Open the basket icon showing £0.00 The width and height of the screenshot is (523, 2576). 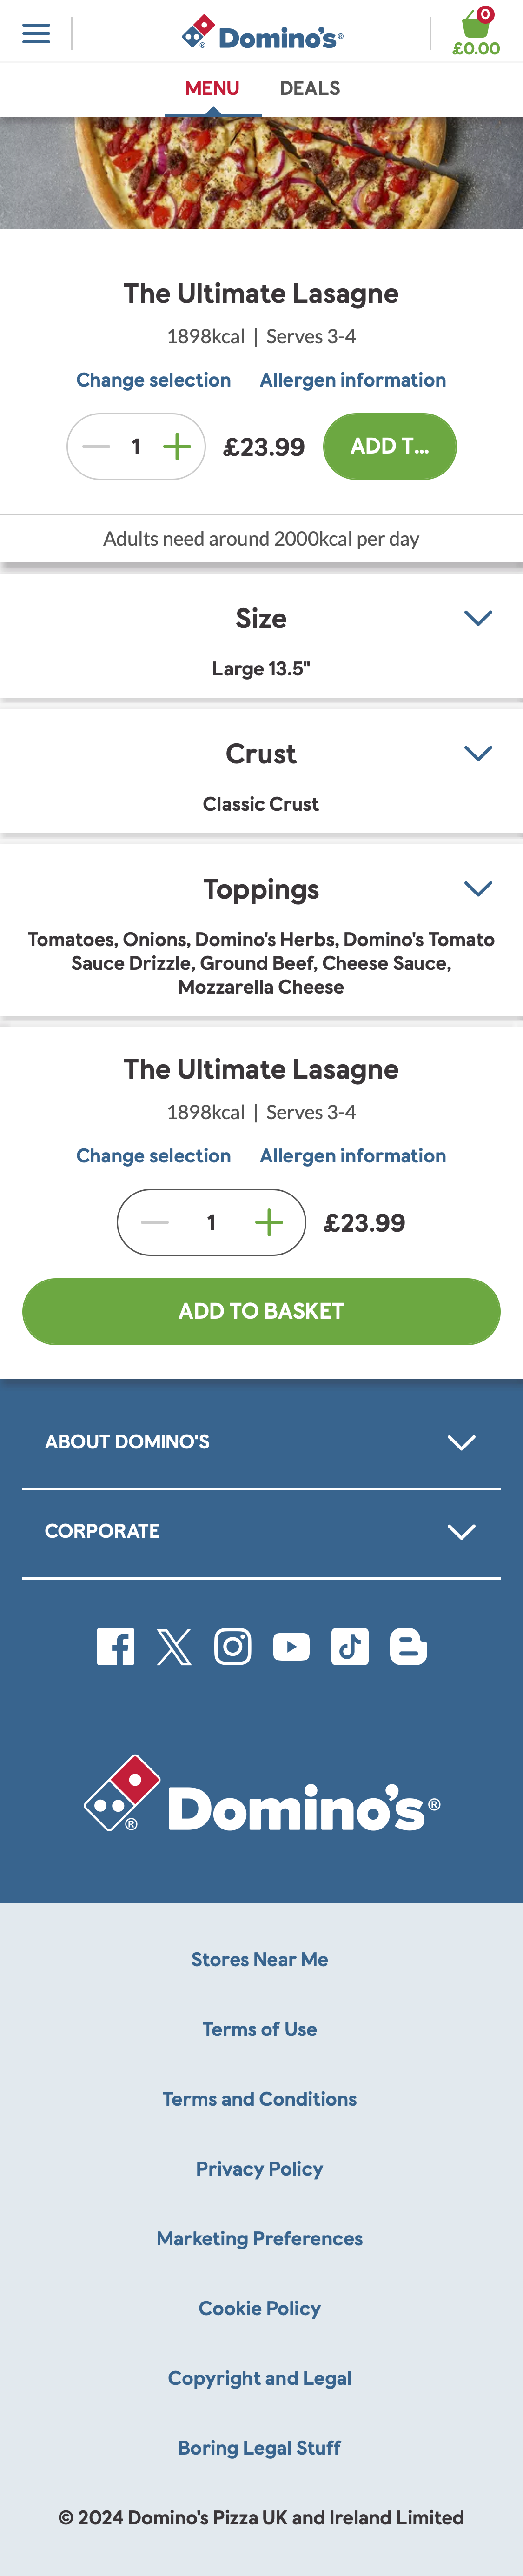click(476, 33)
